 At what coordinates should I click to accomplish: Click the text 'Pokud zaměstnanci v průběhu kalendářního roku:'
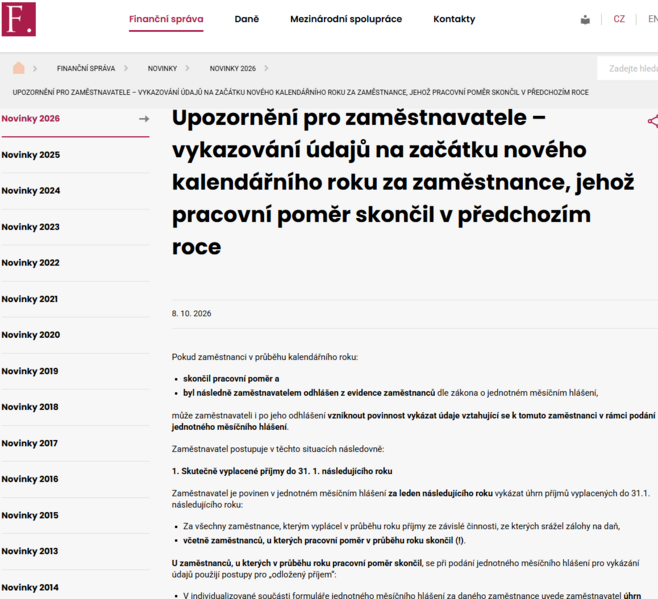click(265, 357)
